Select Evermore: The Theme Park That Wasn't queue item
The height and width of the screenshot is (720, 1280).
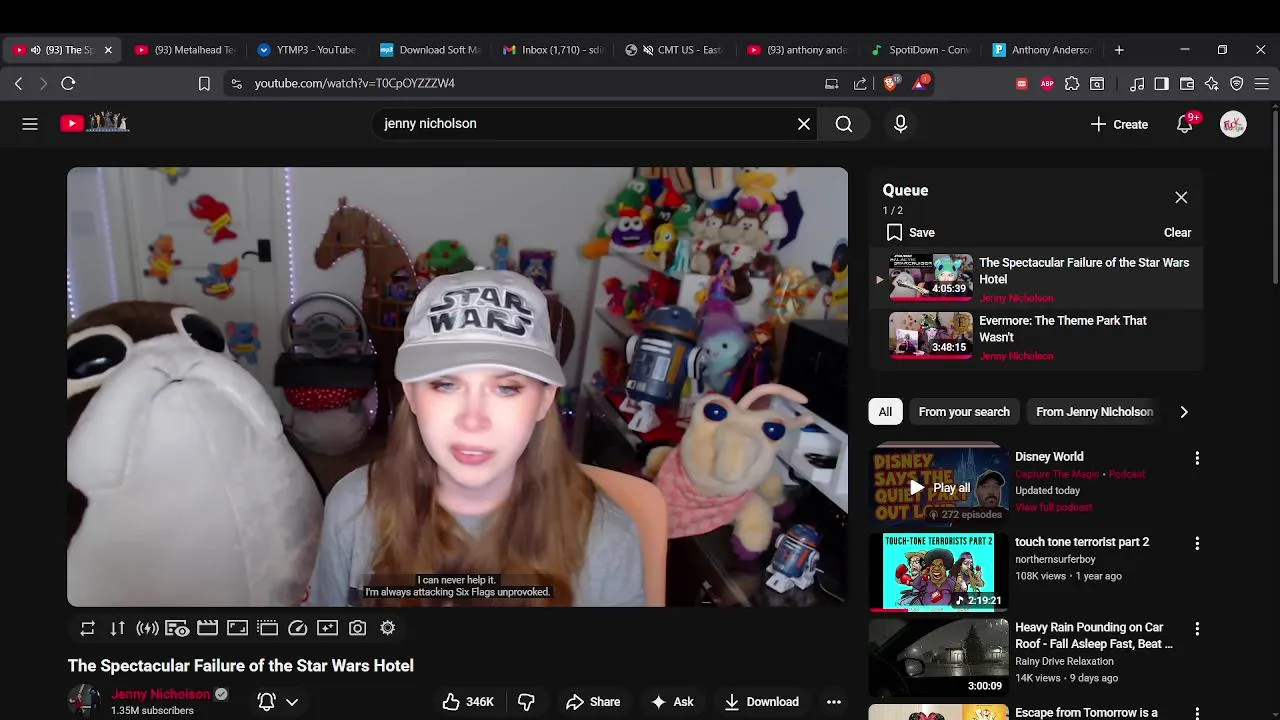pyautogui.click(x=1036, y=337)
